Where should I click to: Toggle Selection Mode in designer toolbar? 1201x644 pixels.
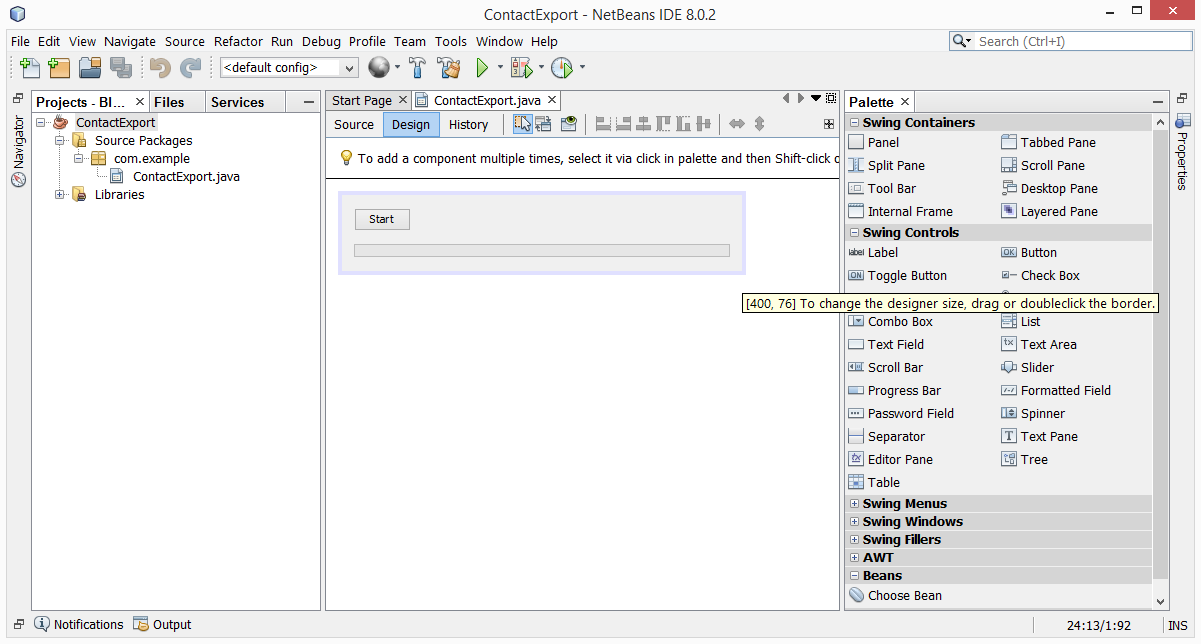tap(522, 124)
